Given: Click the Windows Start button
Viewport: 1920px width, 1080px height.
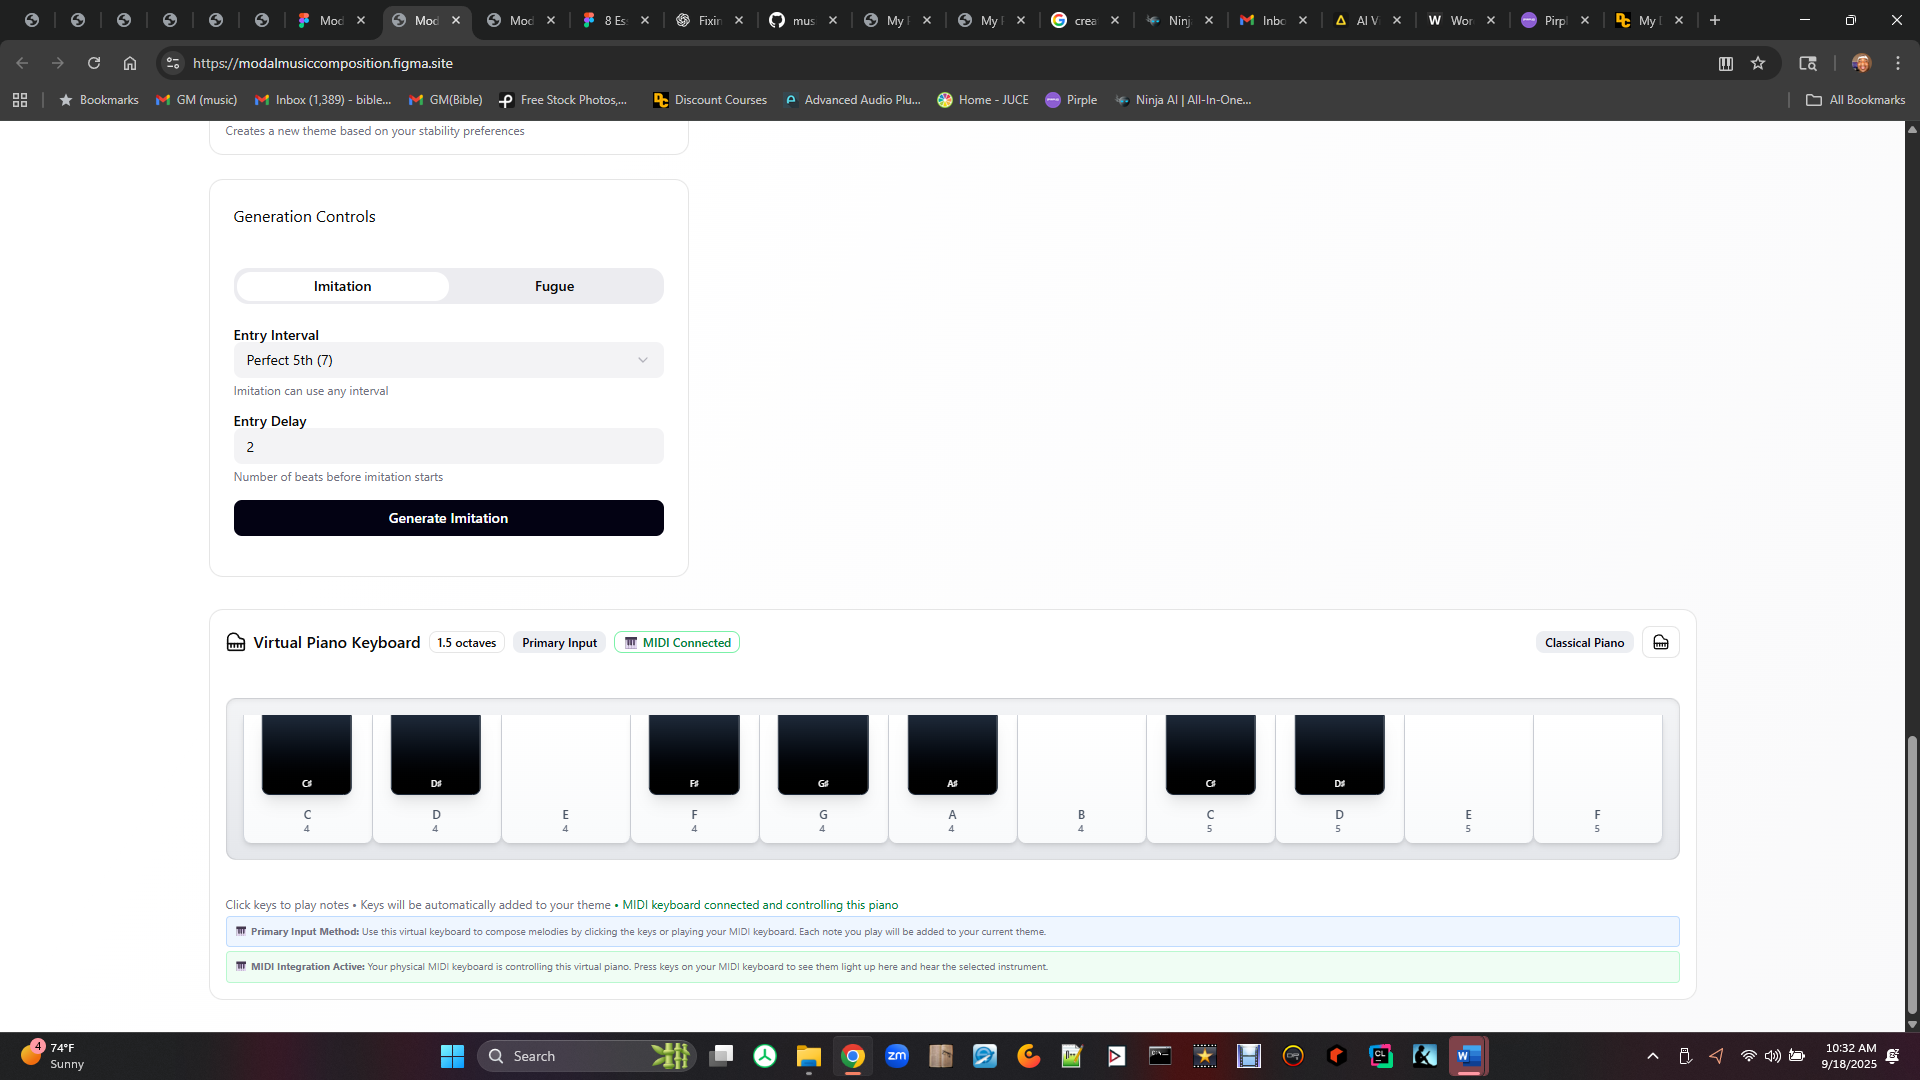Looking at the screenshot, I should [x=452, y=1056].
